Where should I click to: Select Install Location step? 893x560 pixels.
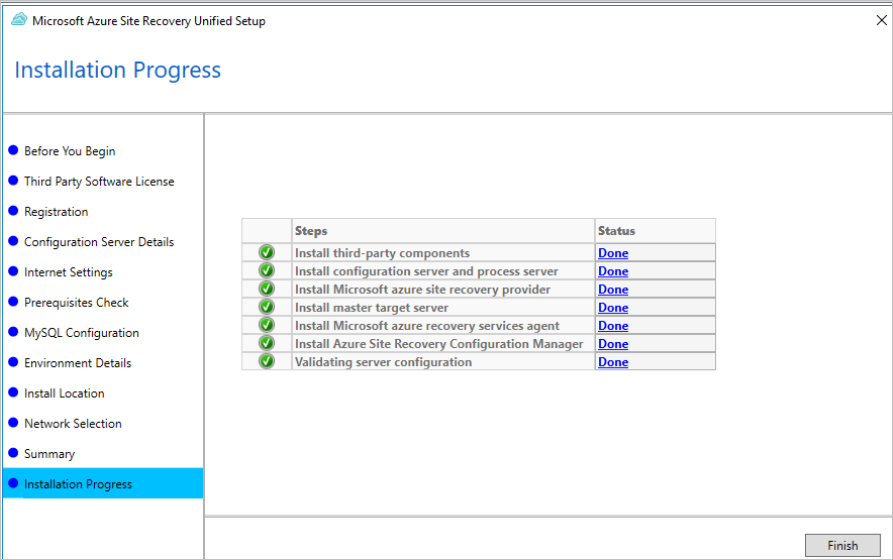tap(64, 393)
